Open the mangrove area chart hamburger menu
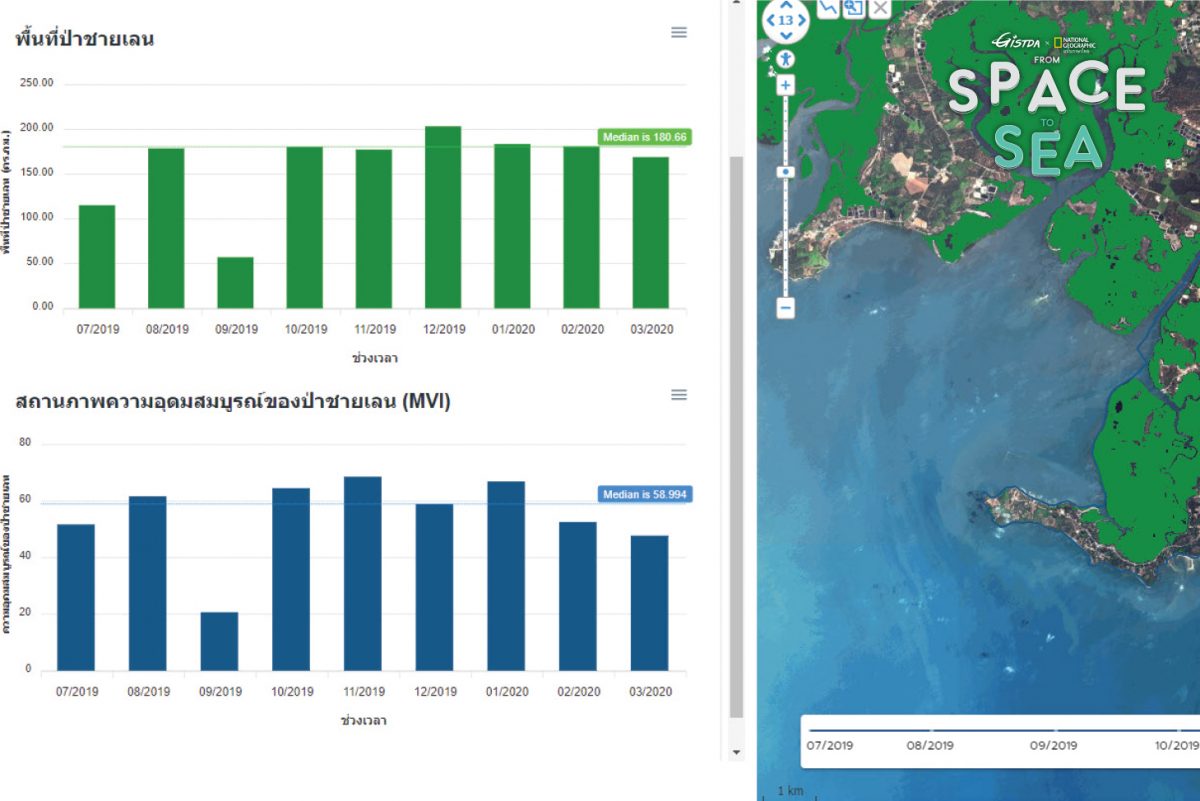 pos(679,32)
